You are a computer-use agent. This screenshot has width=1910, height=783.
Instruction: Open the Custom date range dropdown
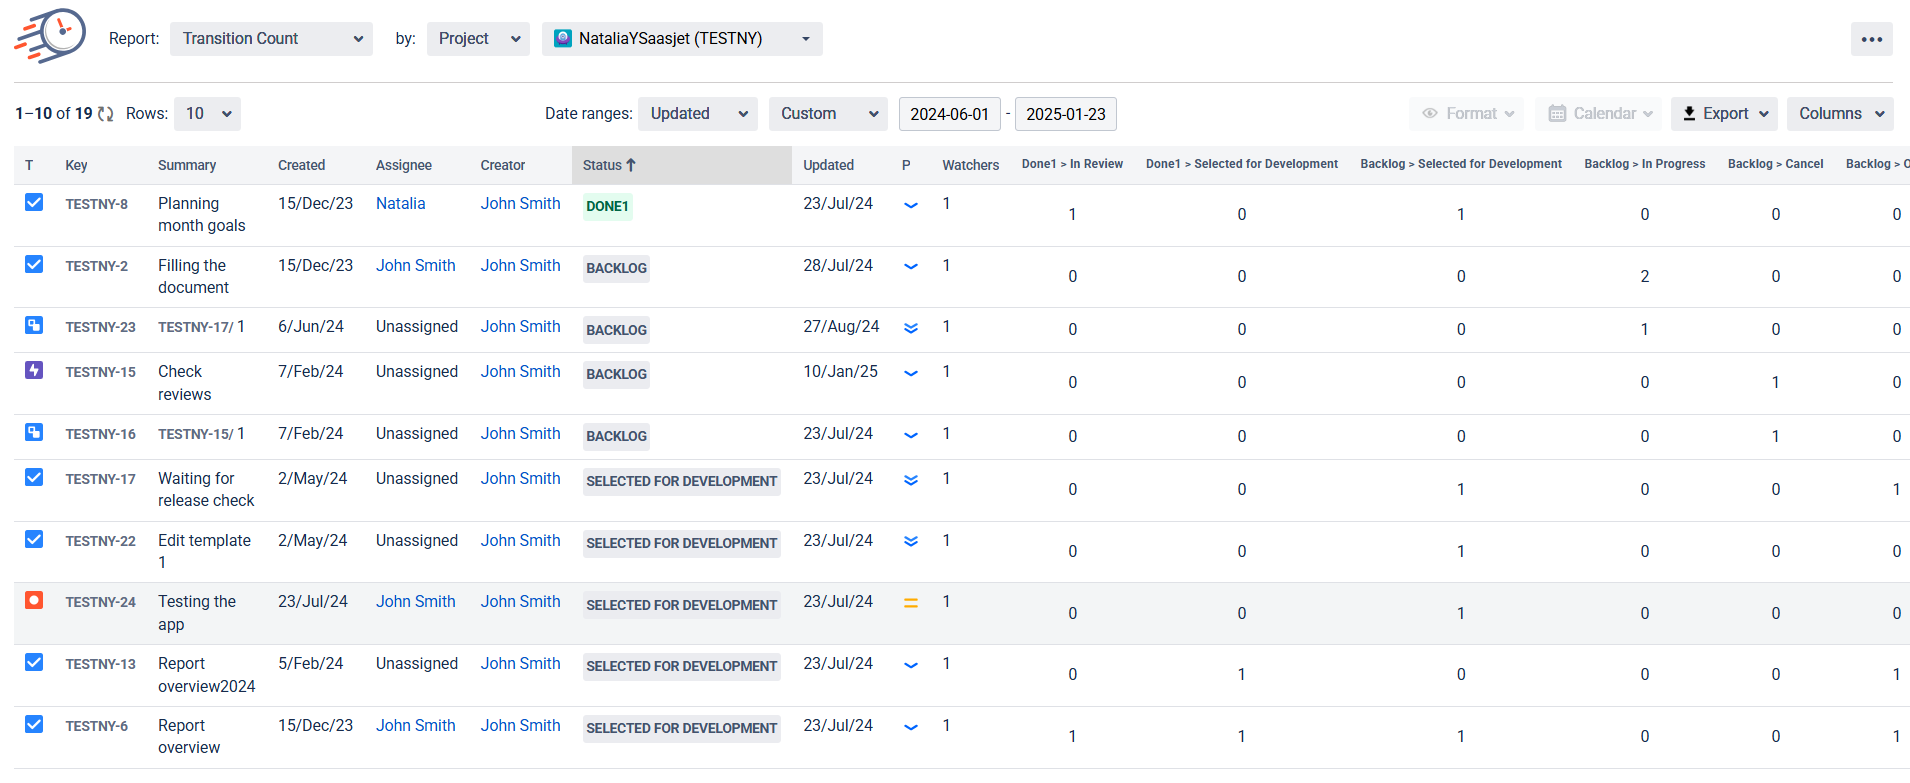(828, 114)
